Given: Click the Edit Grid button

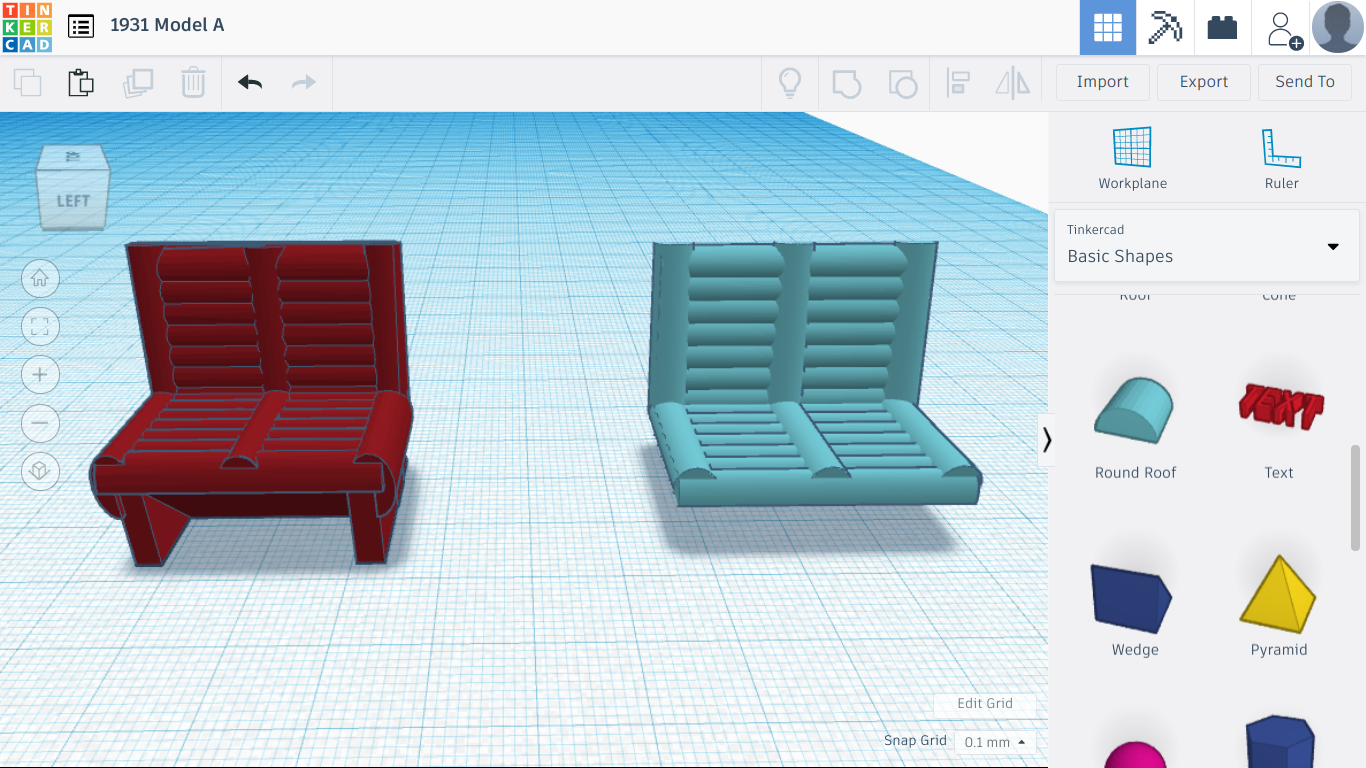Looking at the screenshot, I should (x=985, y=704).
